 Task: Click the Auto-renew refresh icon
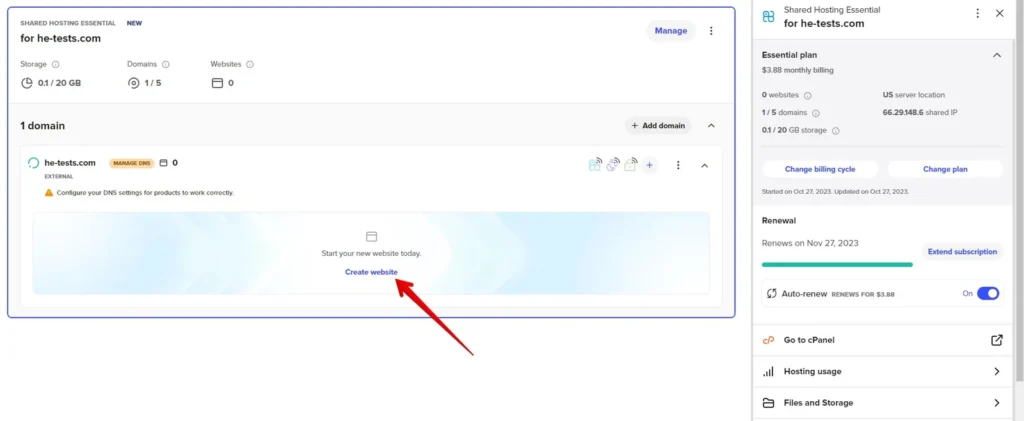(771, 294)
